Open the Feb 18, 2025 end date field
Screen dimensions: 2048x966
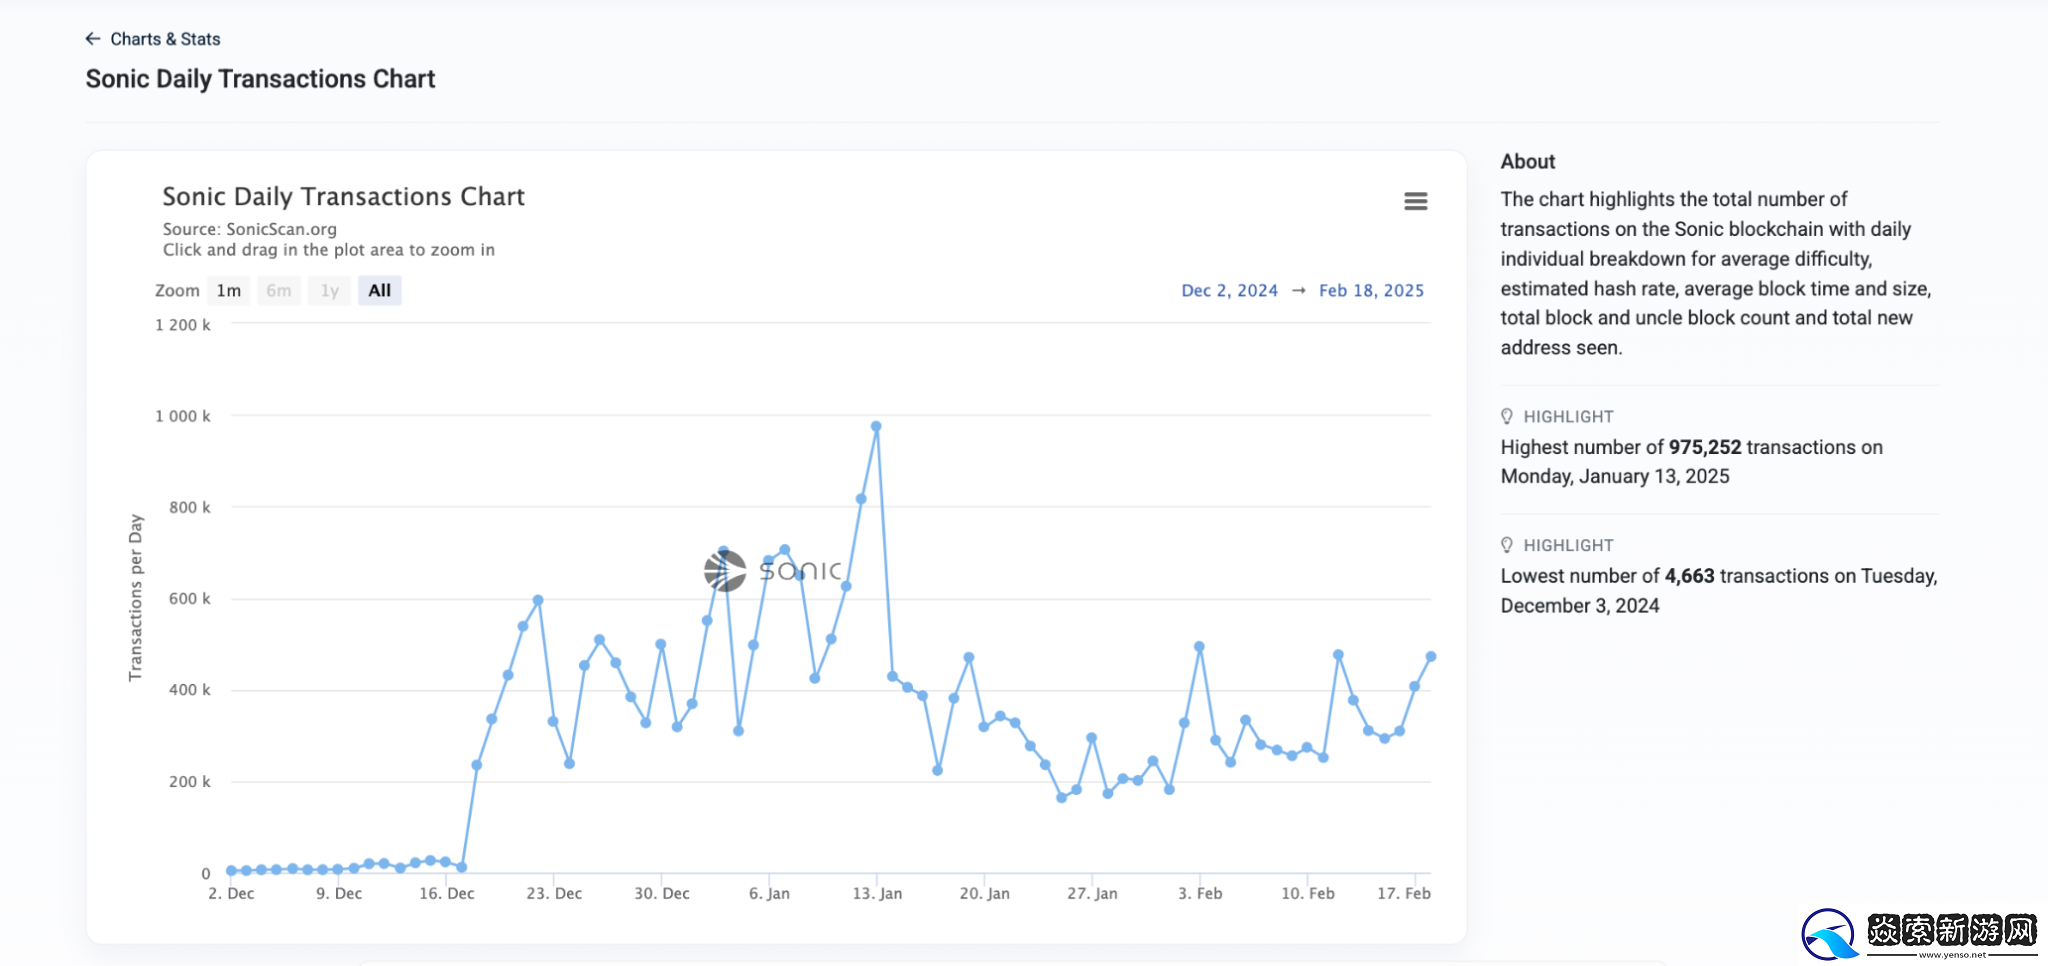pyautogui.click(x=1371, y=291)
